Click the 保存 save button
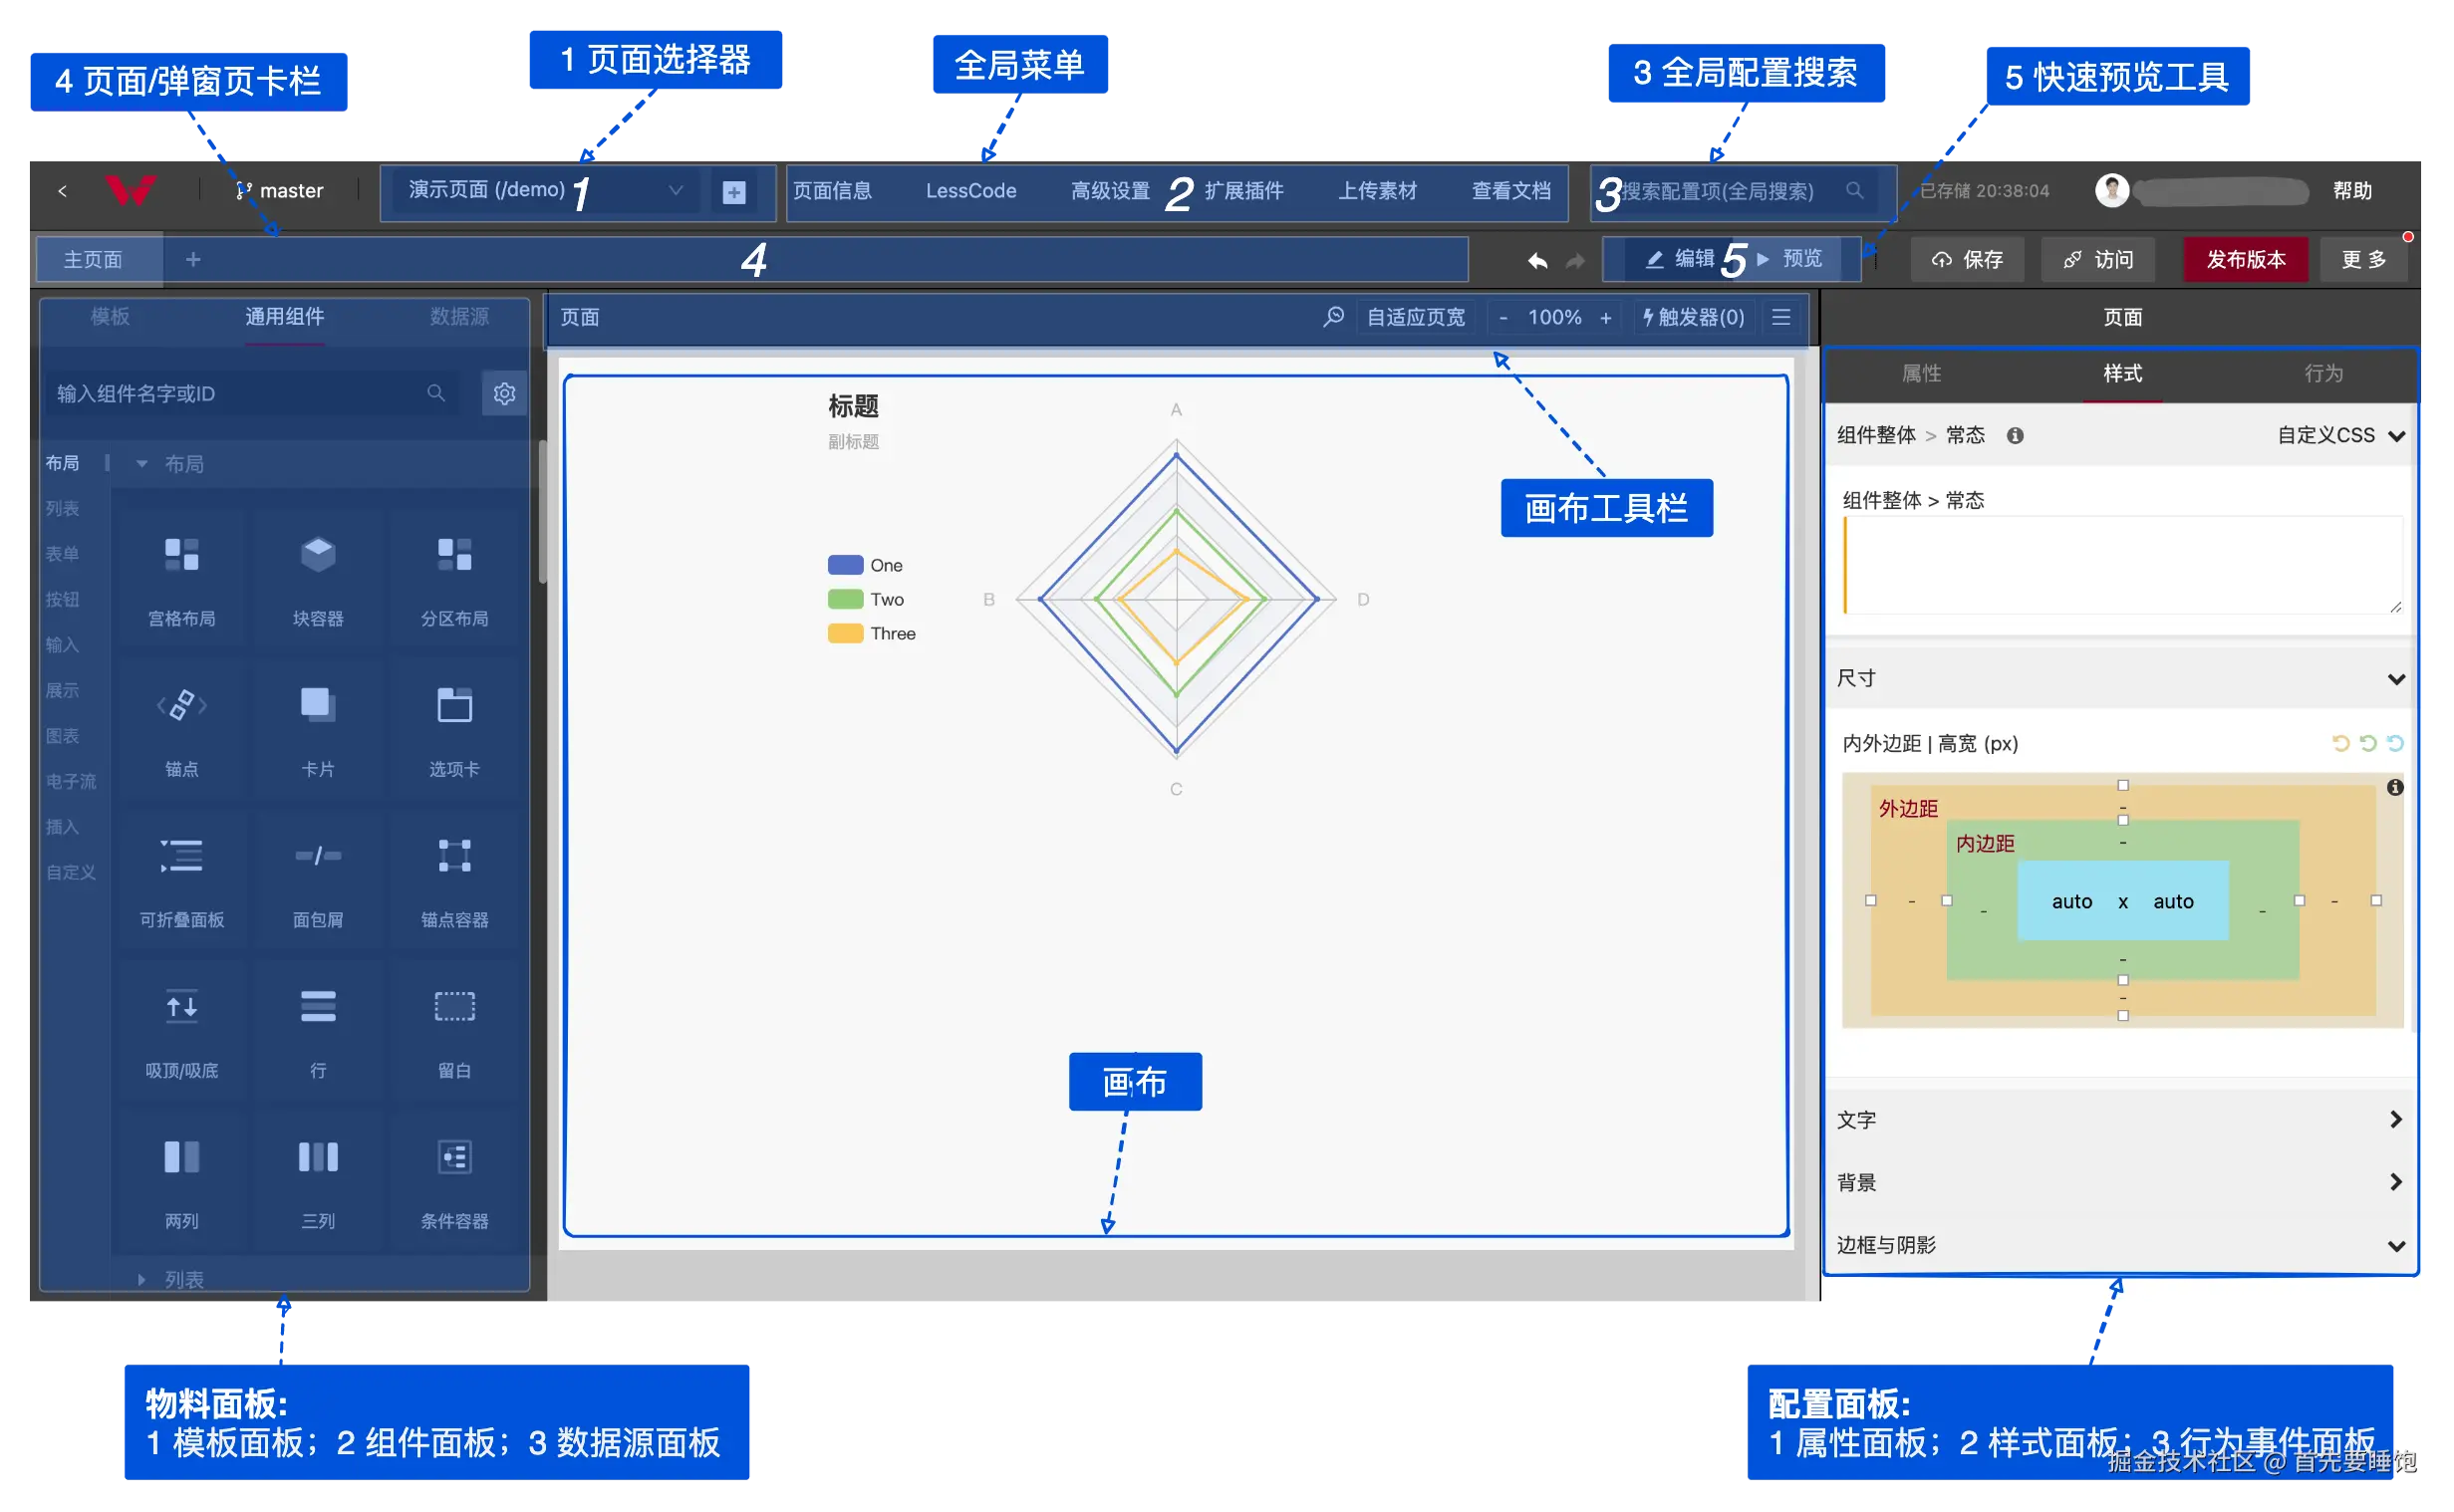Image resolution: width=2454 pixels, height=1512 pixels. coord(1967,259)
